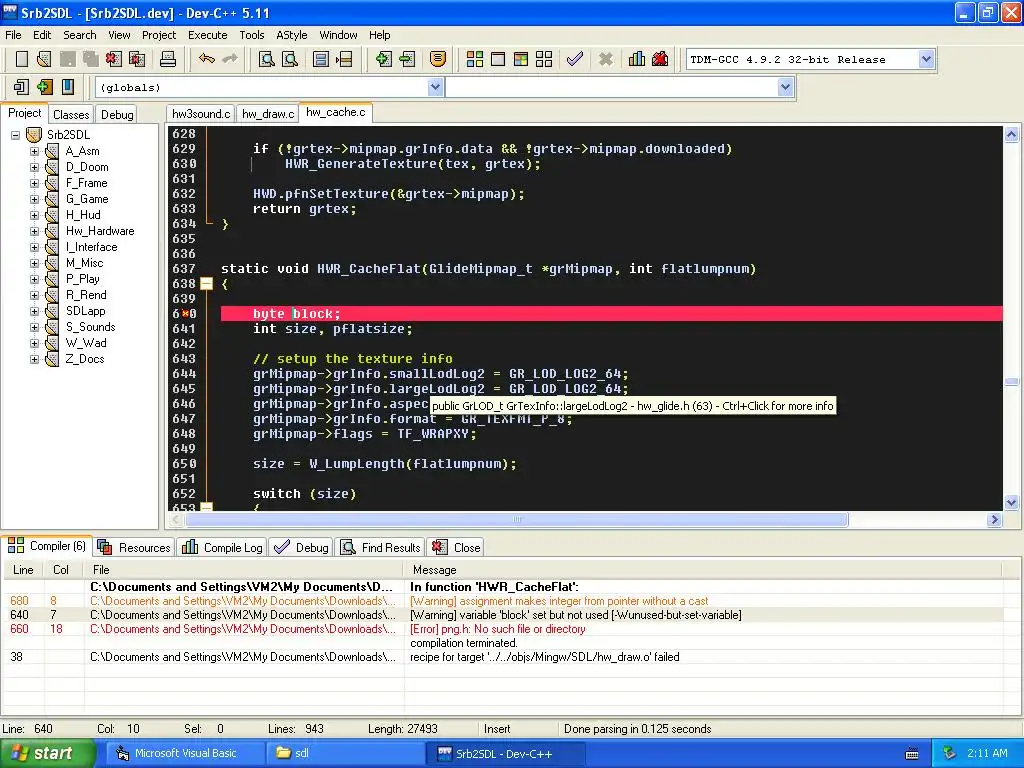Viewport: 1024px width, 768px height.
Task: Click the Remove from project icon
Action: tap(407, 59)
